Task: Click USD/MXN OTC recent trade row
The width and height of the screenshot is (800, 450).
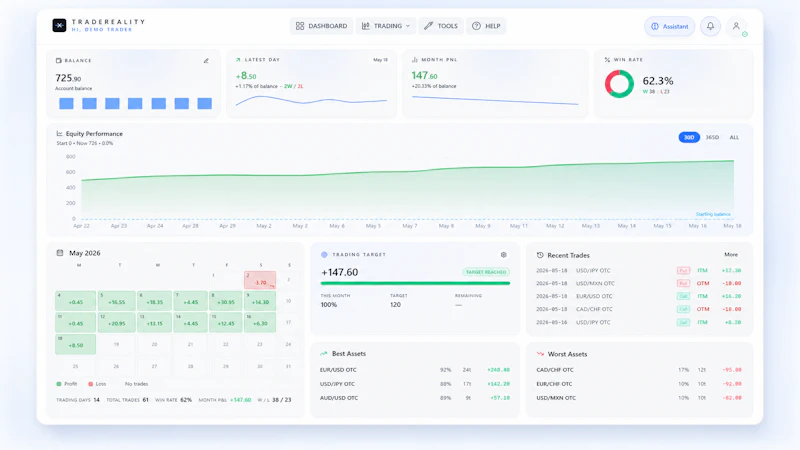Action: pos(639,283)
